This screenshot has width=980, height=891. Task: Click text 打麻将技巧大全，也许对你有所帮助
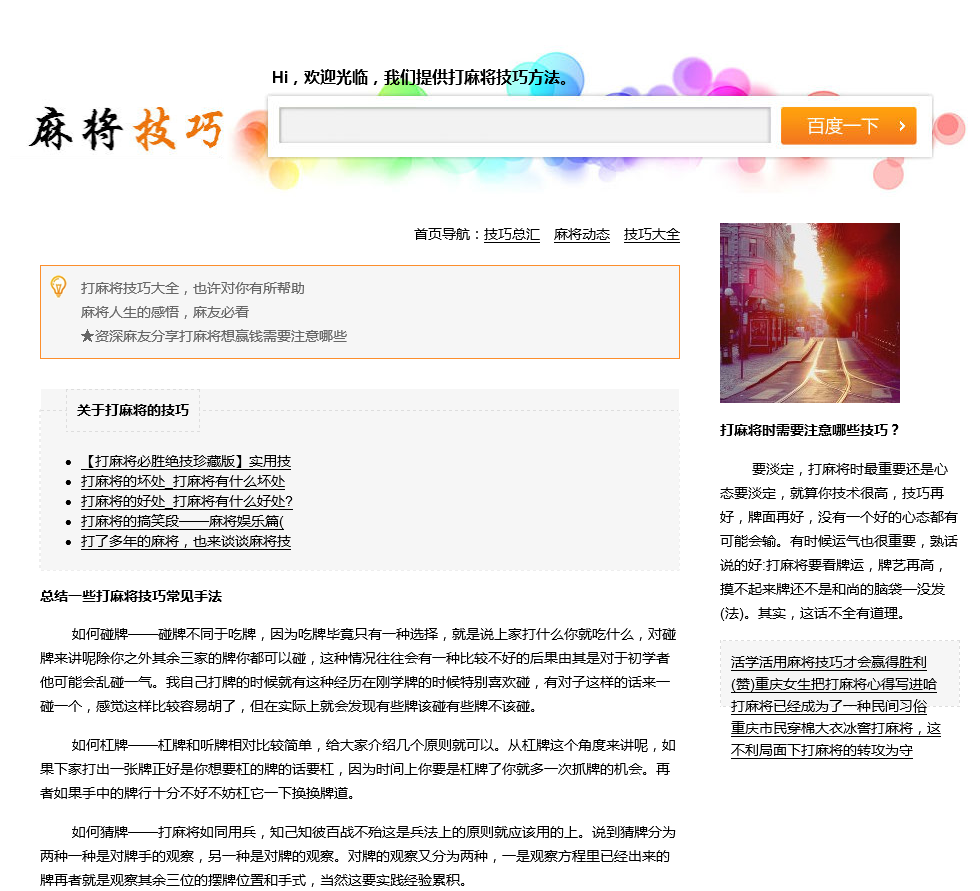(192, 288)
